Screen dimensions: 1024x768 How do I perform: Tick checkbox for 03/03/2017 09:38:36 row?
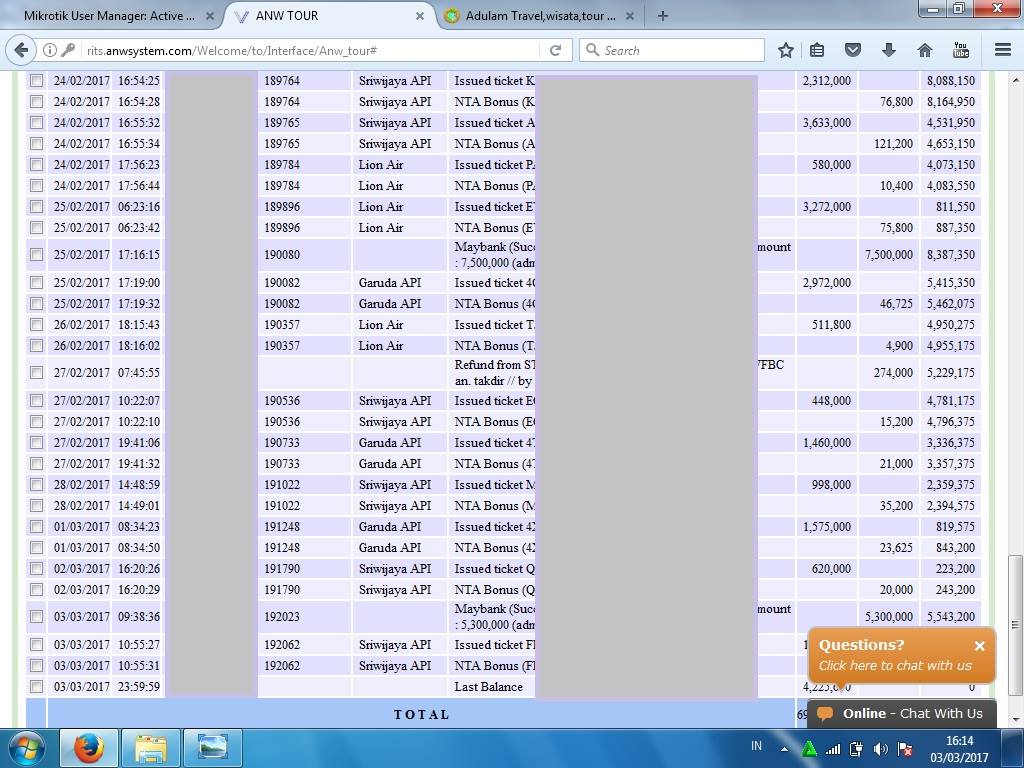click(37, 616)
